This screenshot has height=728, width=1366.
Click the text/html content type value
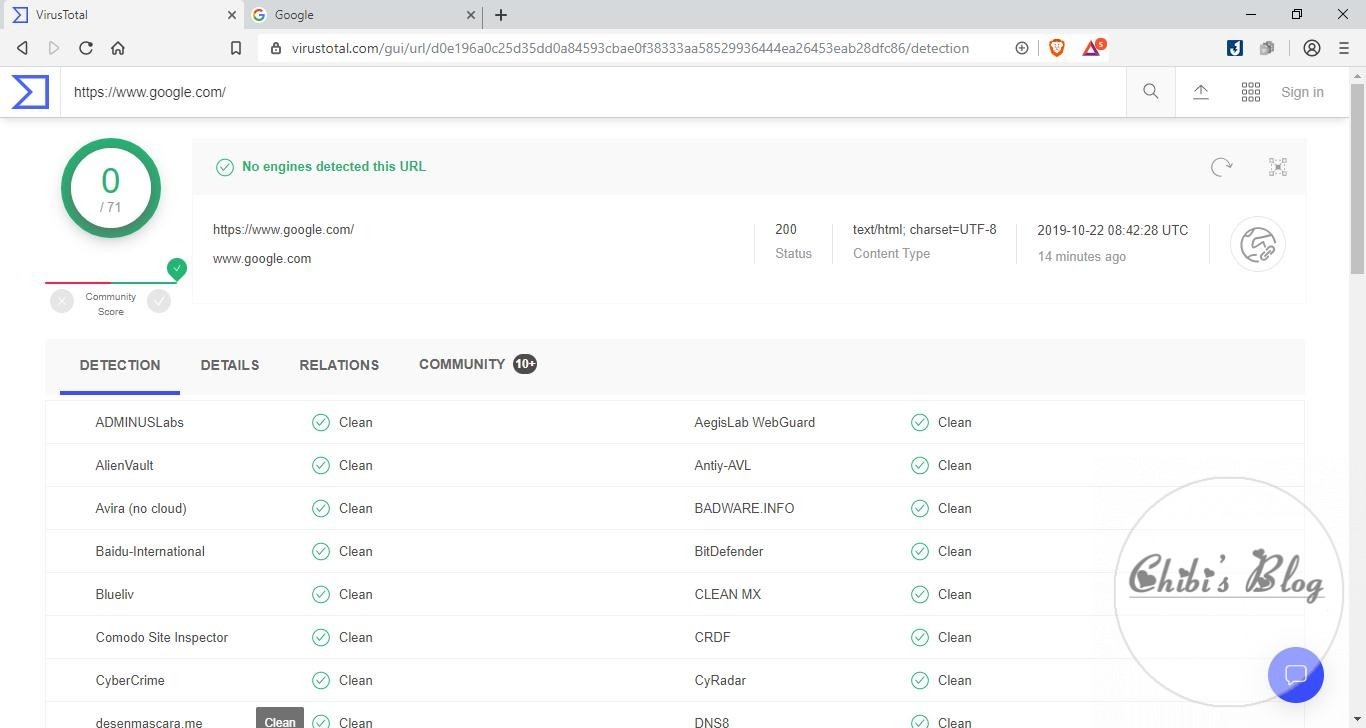coord(925,229)
